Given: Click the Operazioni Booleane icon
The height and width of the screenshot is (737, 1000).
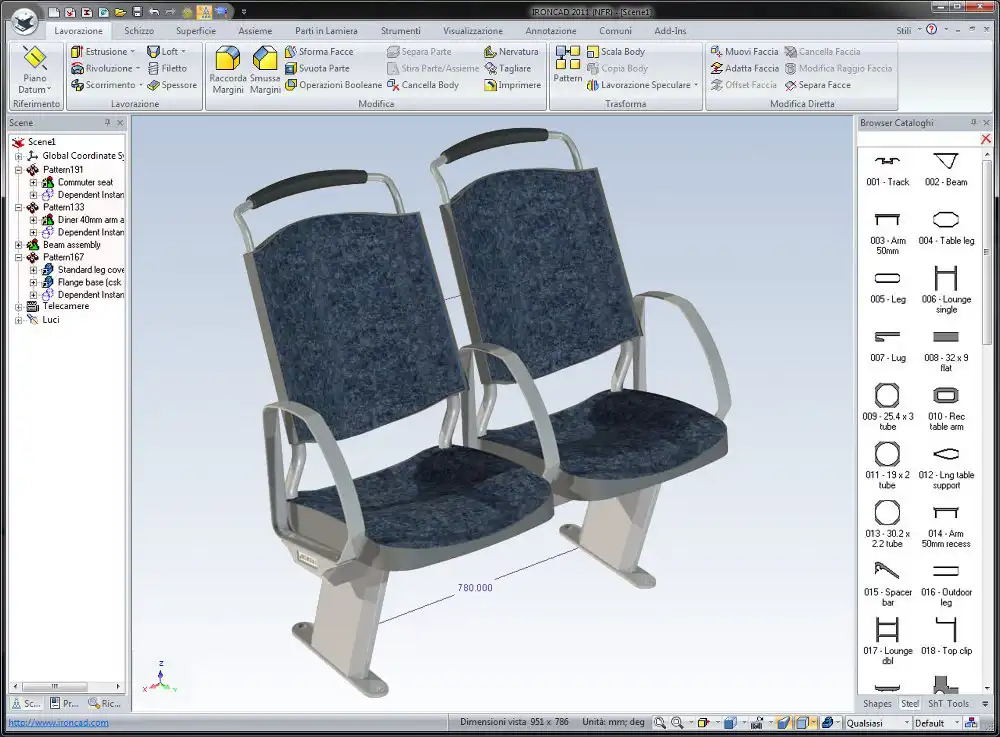Looking at the screenshot, I should (x=291, y=85).
